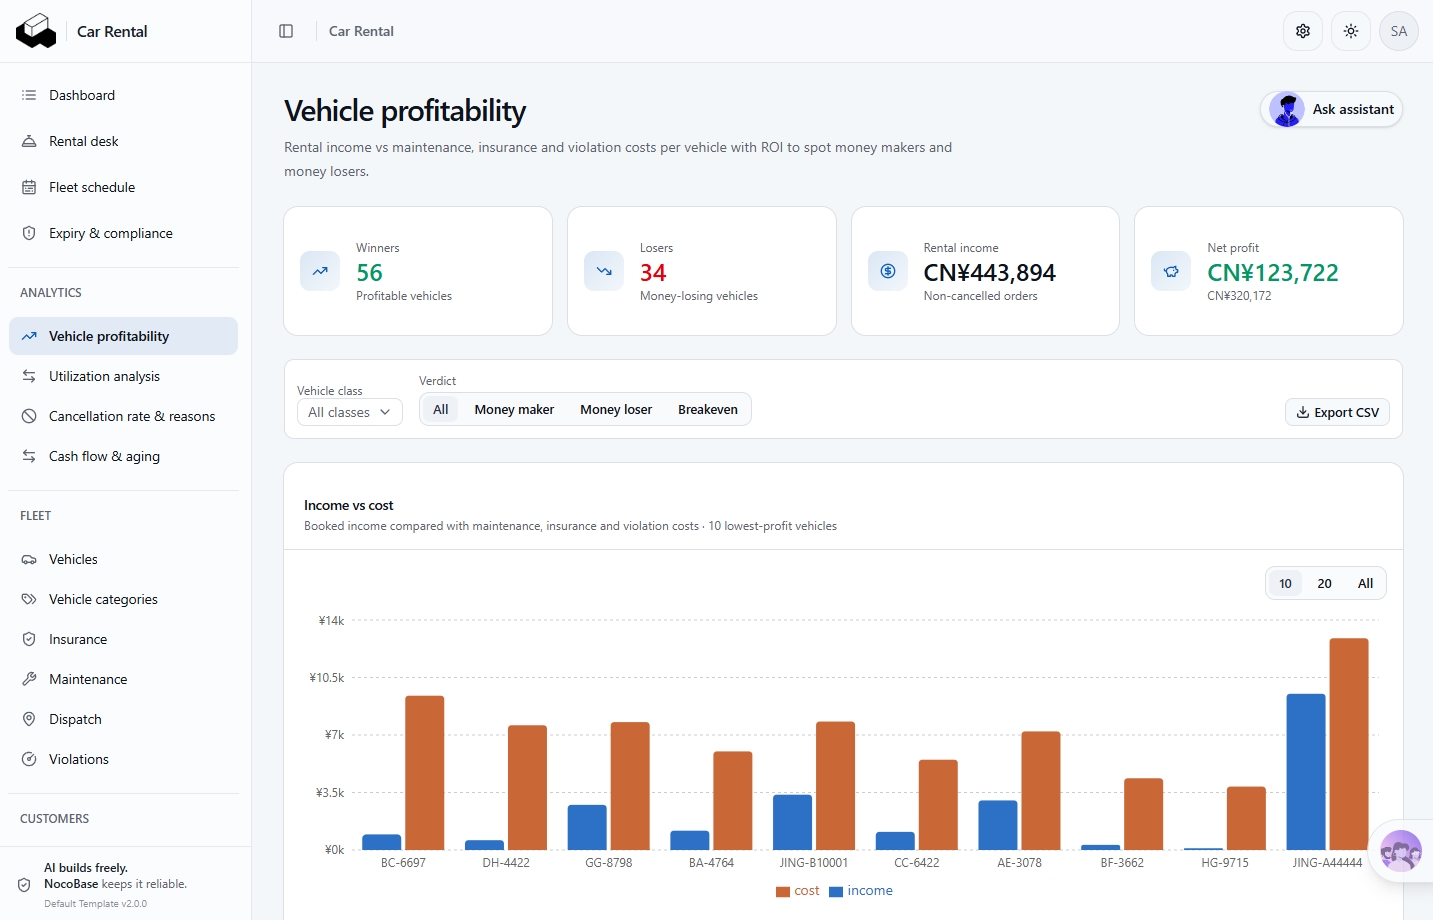Click the CN¥123,722 net profit value
Viewport: 1433px width, 920px height.
(1272, 273)
